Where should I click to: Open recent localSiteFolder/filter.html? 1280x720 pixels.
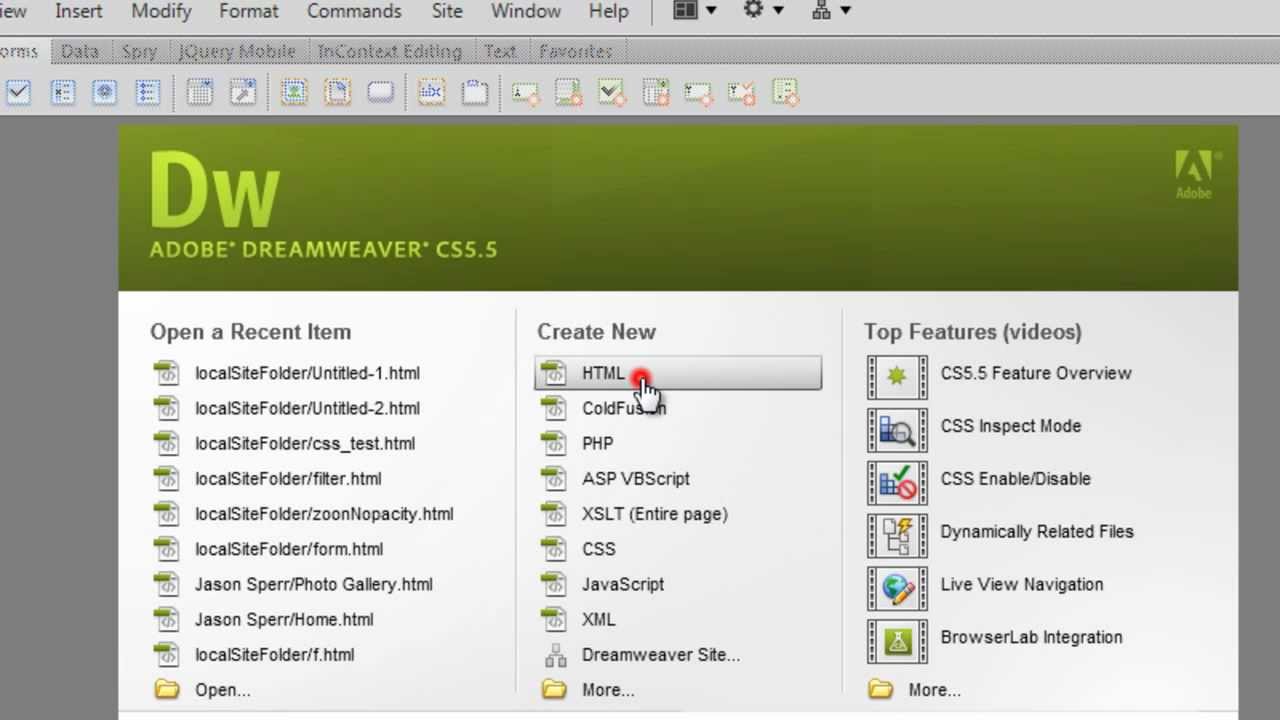point(288,478)
